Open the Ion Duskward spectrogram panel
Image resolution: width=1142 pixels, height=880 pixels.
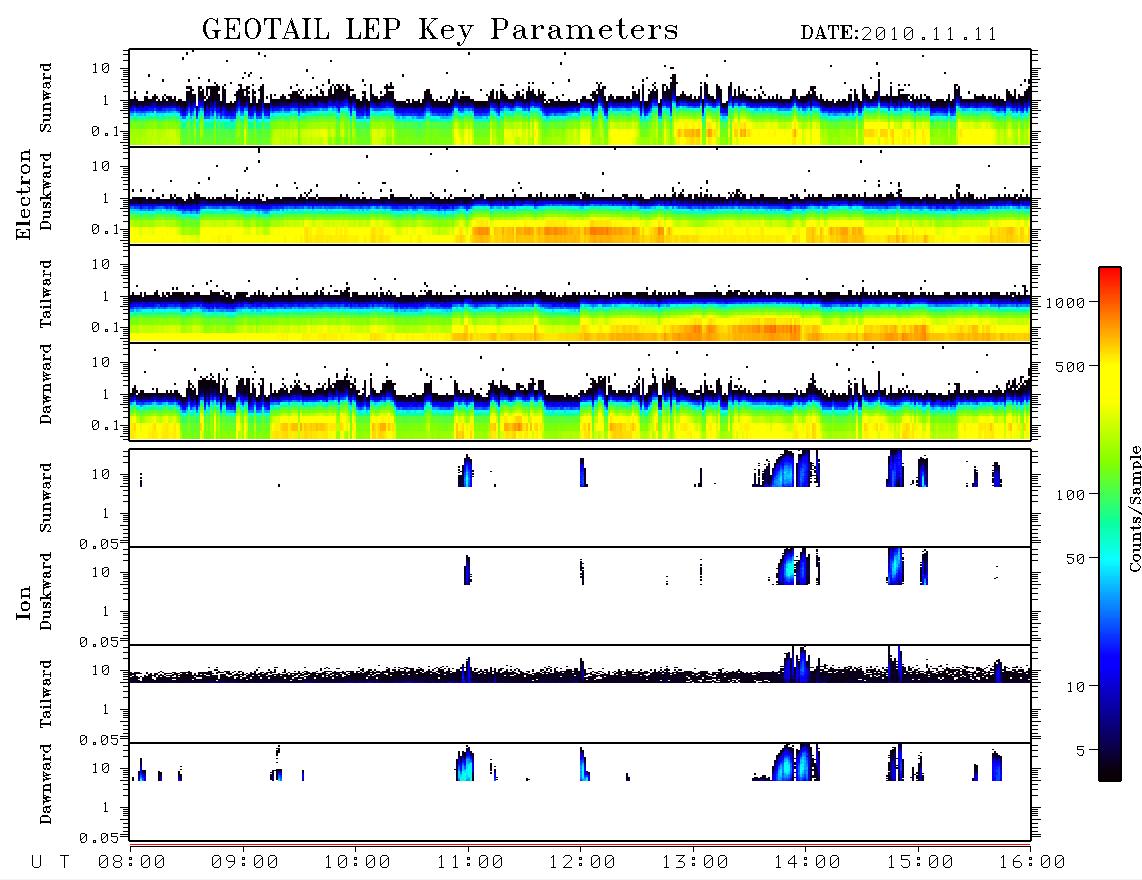coord(580,596)
